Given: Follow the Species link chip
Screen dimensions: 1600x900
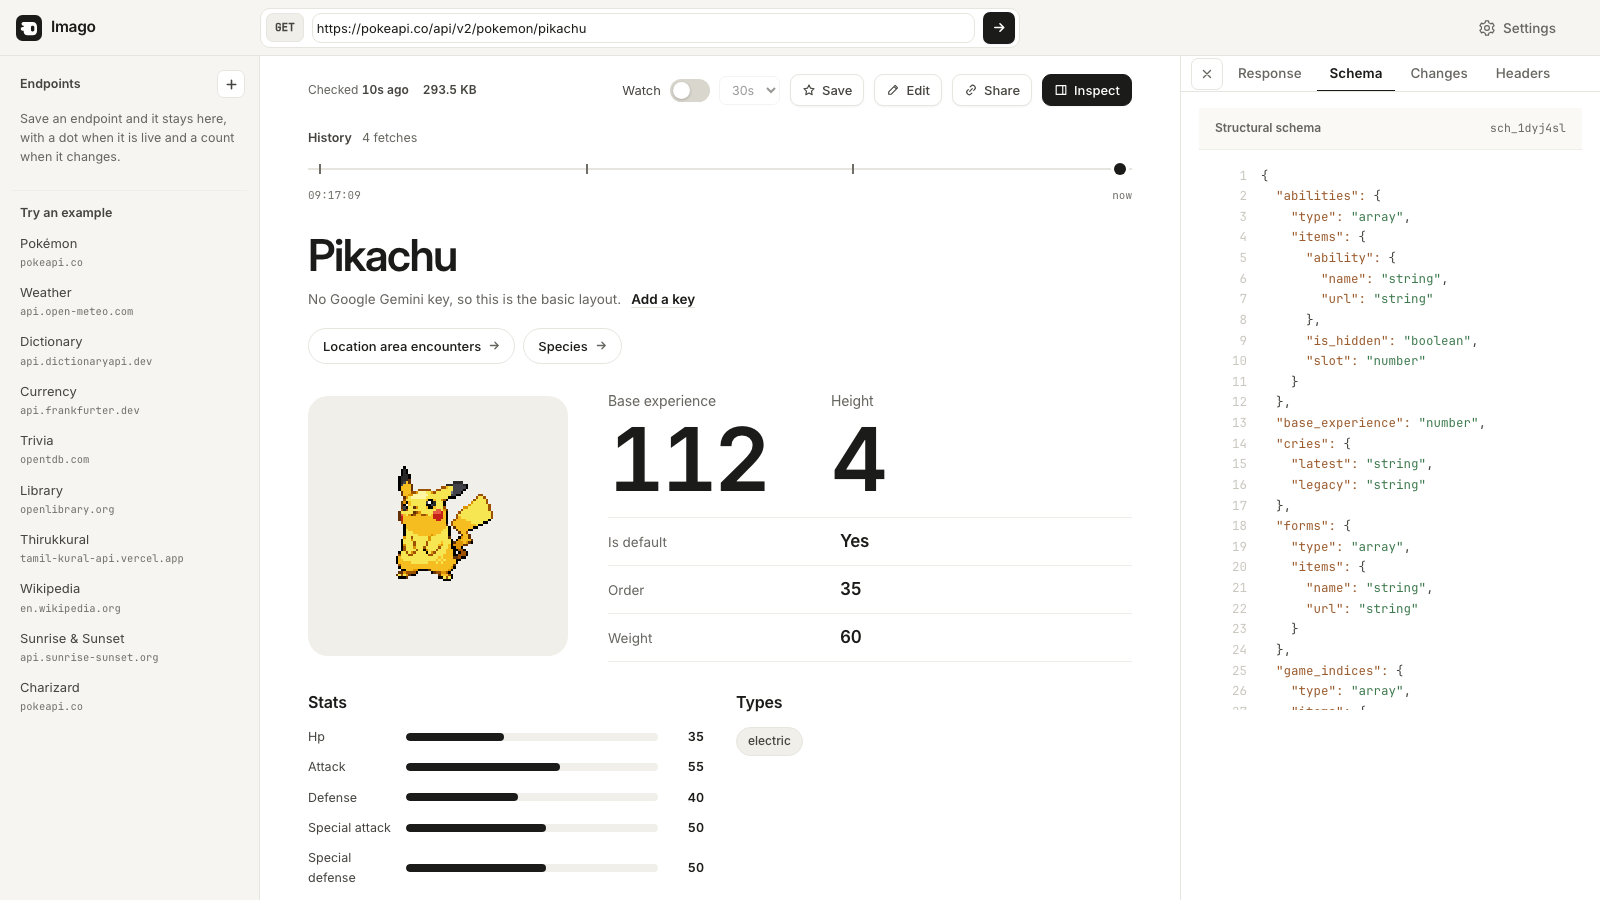Looking at the screenshot, I should 572,346.
